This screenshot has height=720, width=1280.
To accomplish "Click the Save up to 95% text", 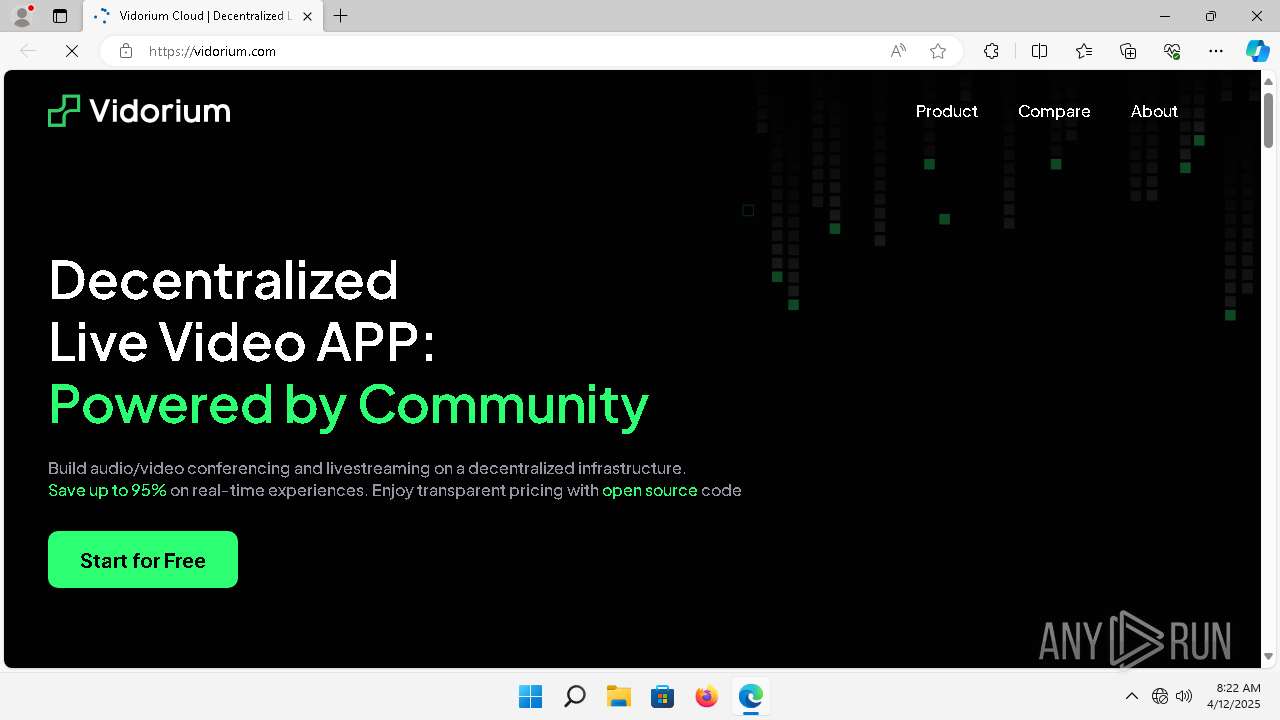I will click(x=107, y=490).
